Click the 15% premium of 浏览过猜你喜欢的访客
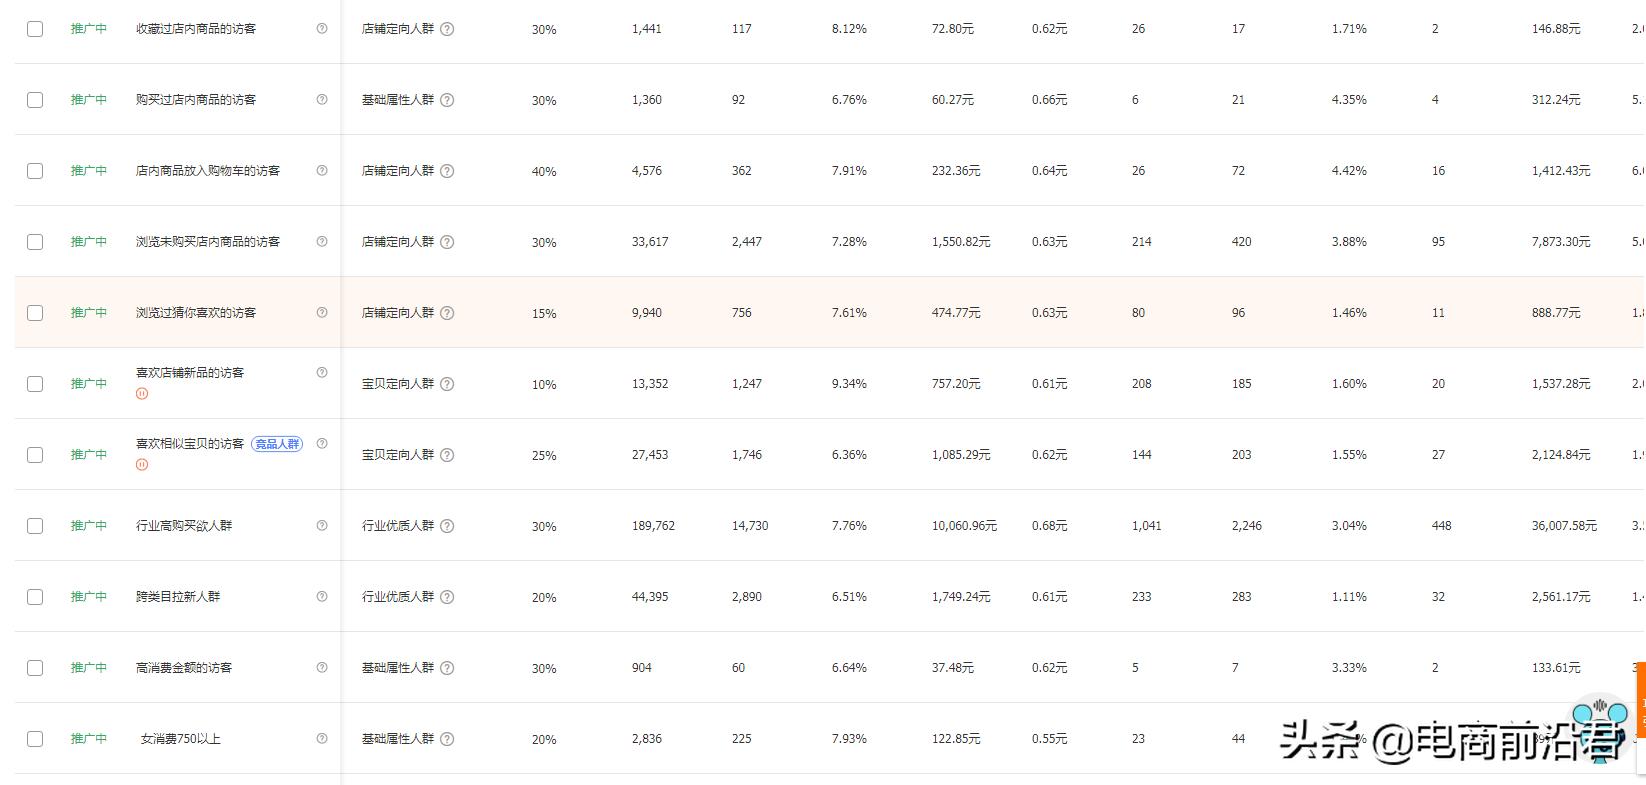1646x785 pixels. coord(544,314)
